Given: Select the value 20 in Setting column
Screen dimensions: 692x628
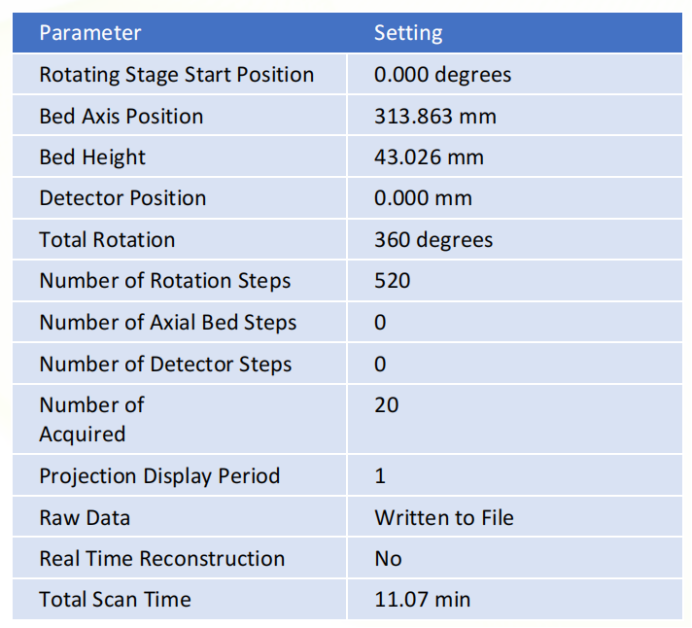Looking at the screenshot, I should 386,405.
